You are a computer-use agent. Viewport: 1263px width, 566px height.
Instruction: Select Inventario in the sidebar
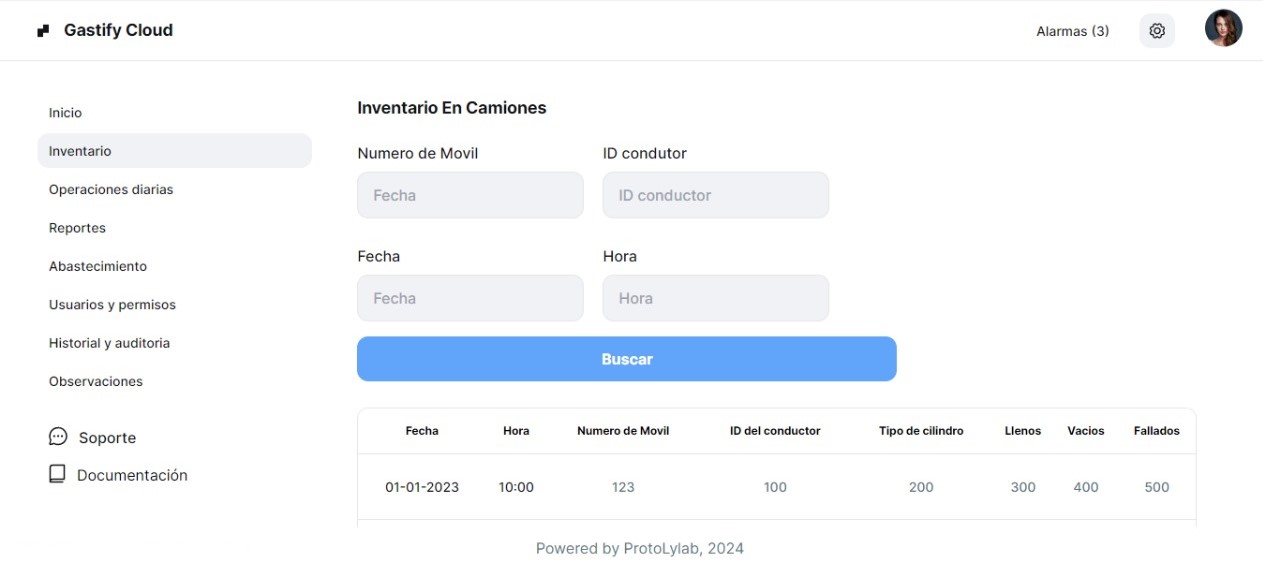click(x=80, y=151)
